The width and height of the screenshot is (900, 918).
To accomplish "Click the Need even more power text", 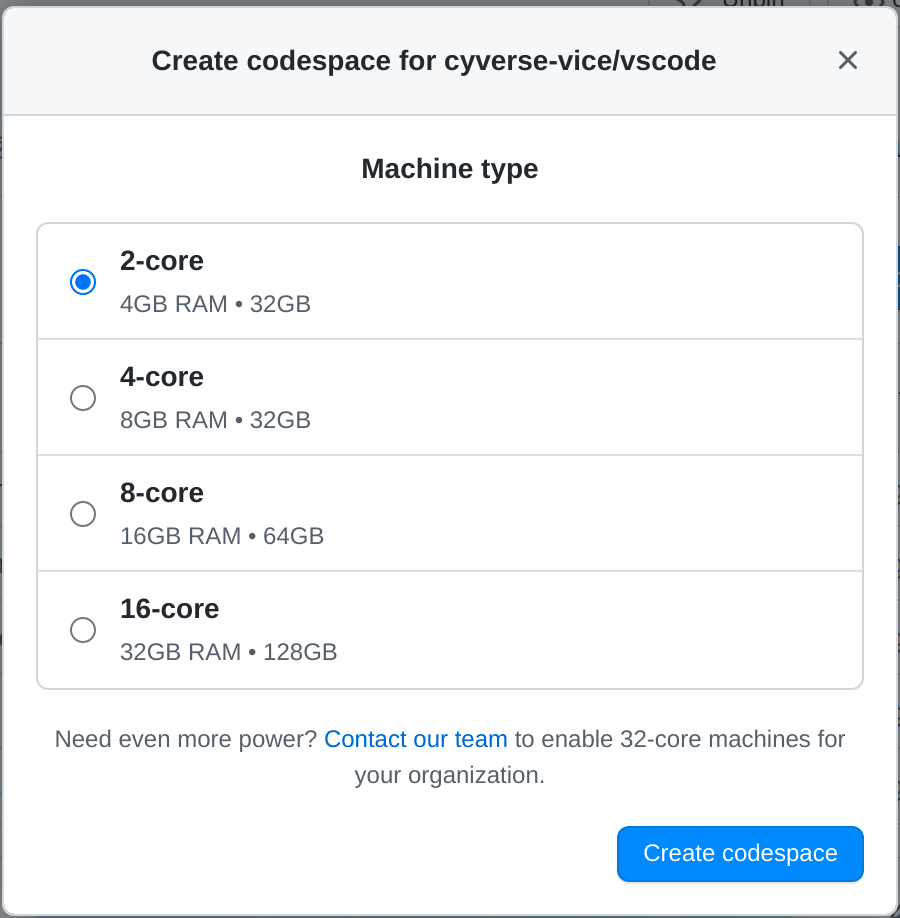I will [186, 739].
